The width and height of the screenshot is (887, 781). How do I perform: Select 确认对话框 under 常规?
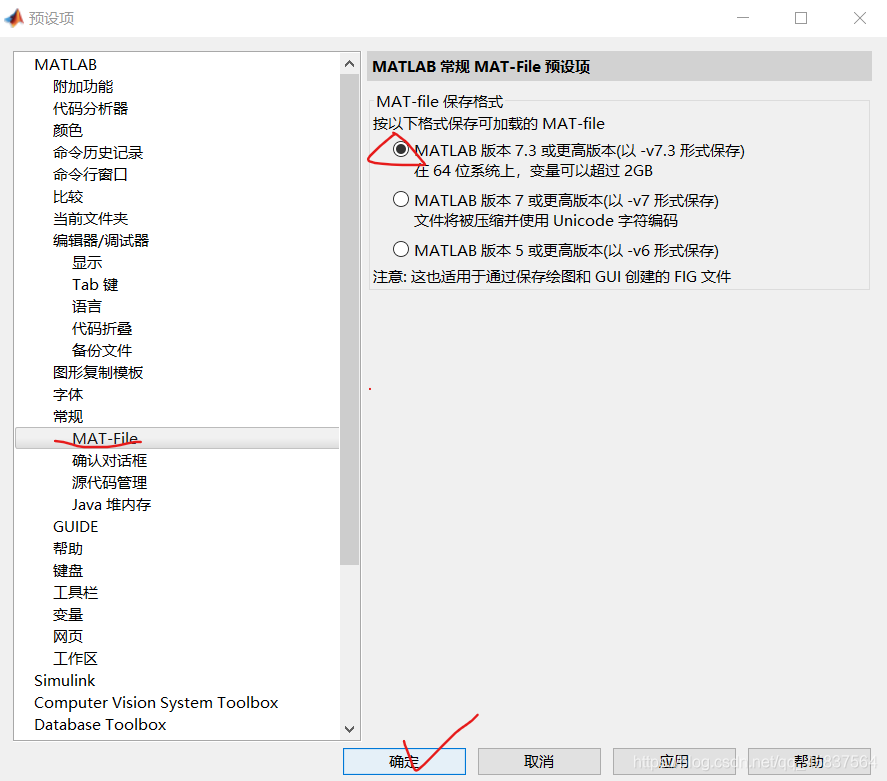coord(110,461)
